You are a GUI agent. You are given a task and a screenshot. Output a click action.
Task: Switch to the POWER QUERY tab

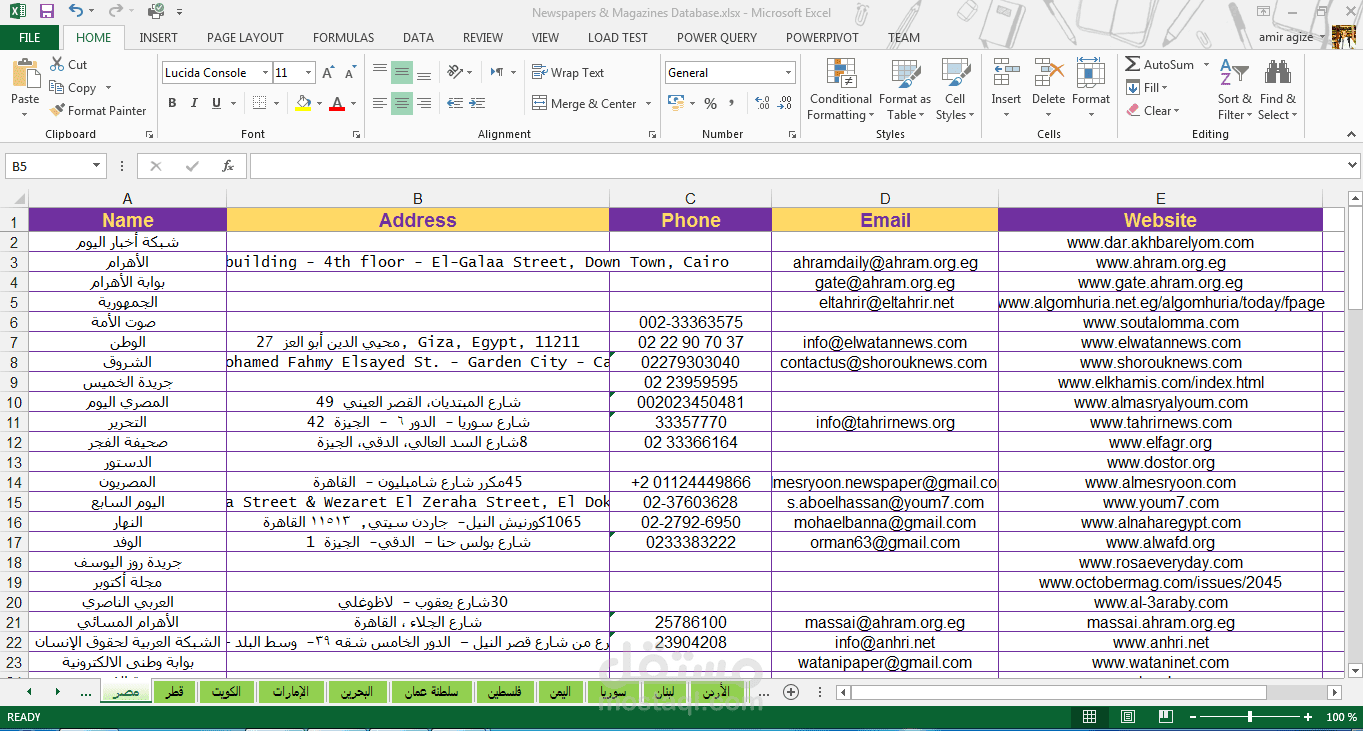(x=717, y=38)
